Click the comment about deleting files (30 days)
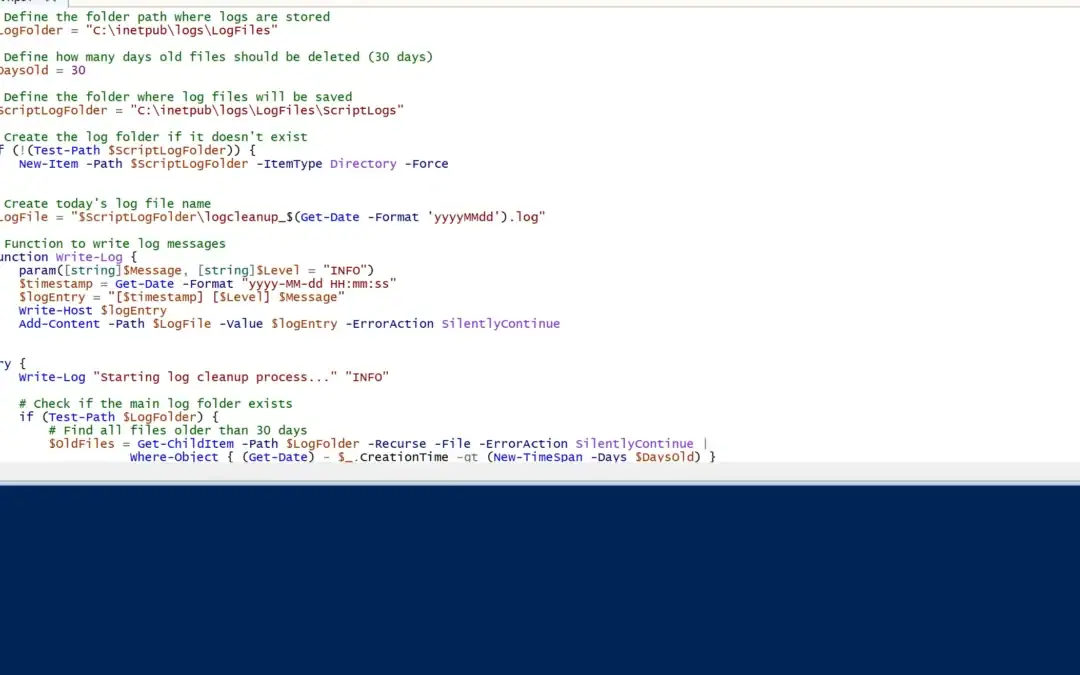1080x675 pixels. click(218, 56)
